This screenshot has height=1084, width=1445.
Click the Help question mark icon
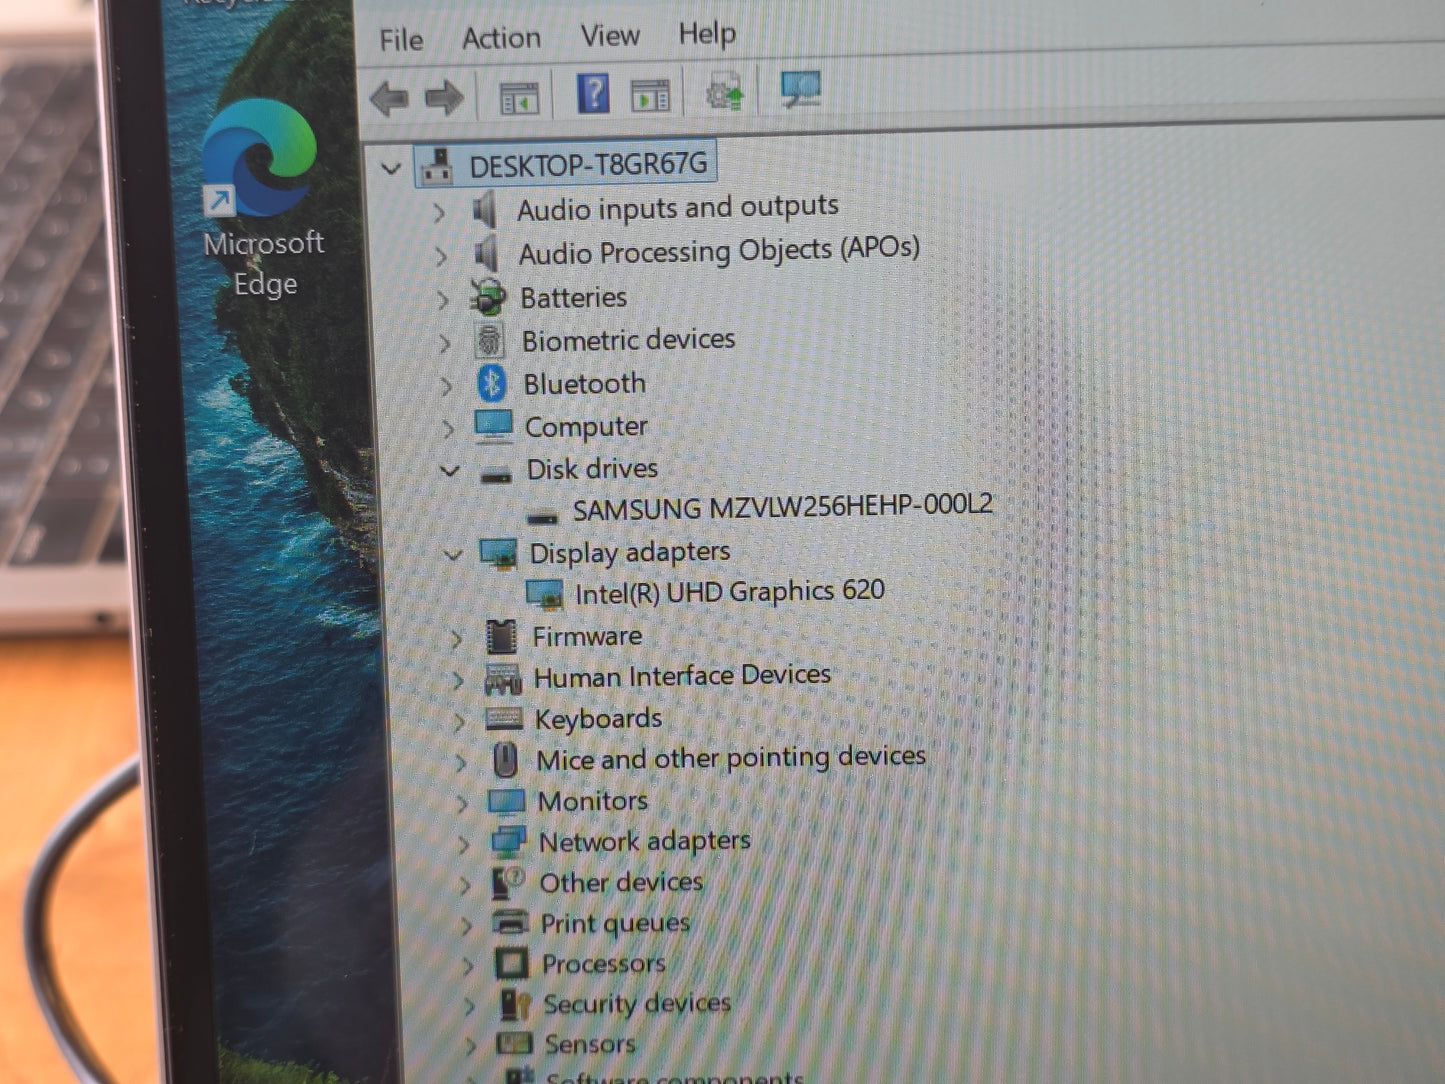pos(595,92)
